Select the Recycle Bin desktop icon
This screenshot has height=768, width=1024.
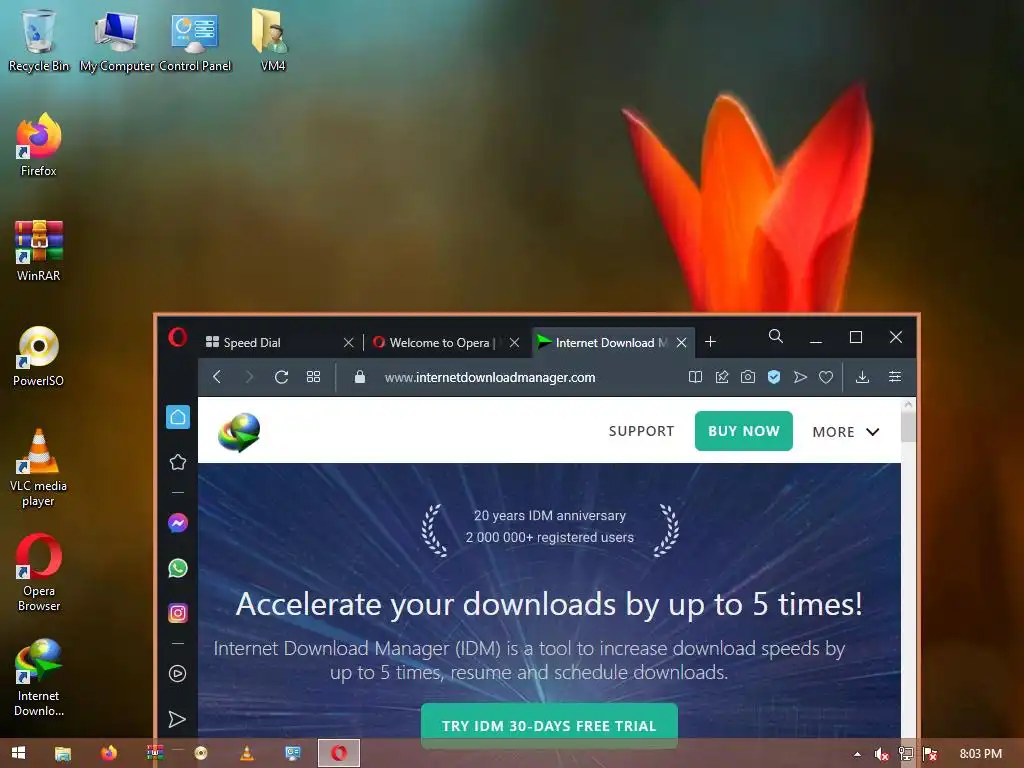[39, 40]
